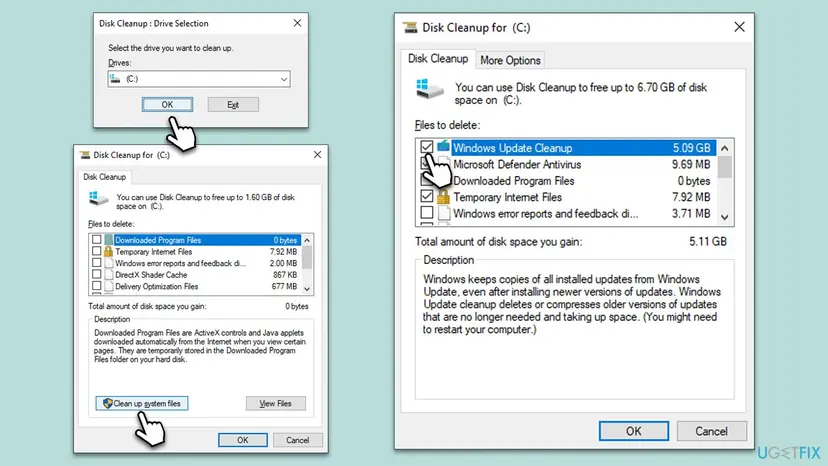Click the disk icon in the large window title bar

(x=410, y=27)
